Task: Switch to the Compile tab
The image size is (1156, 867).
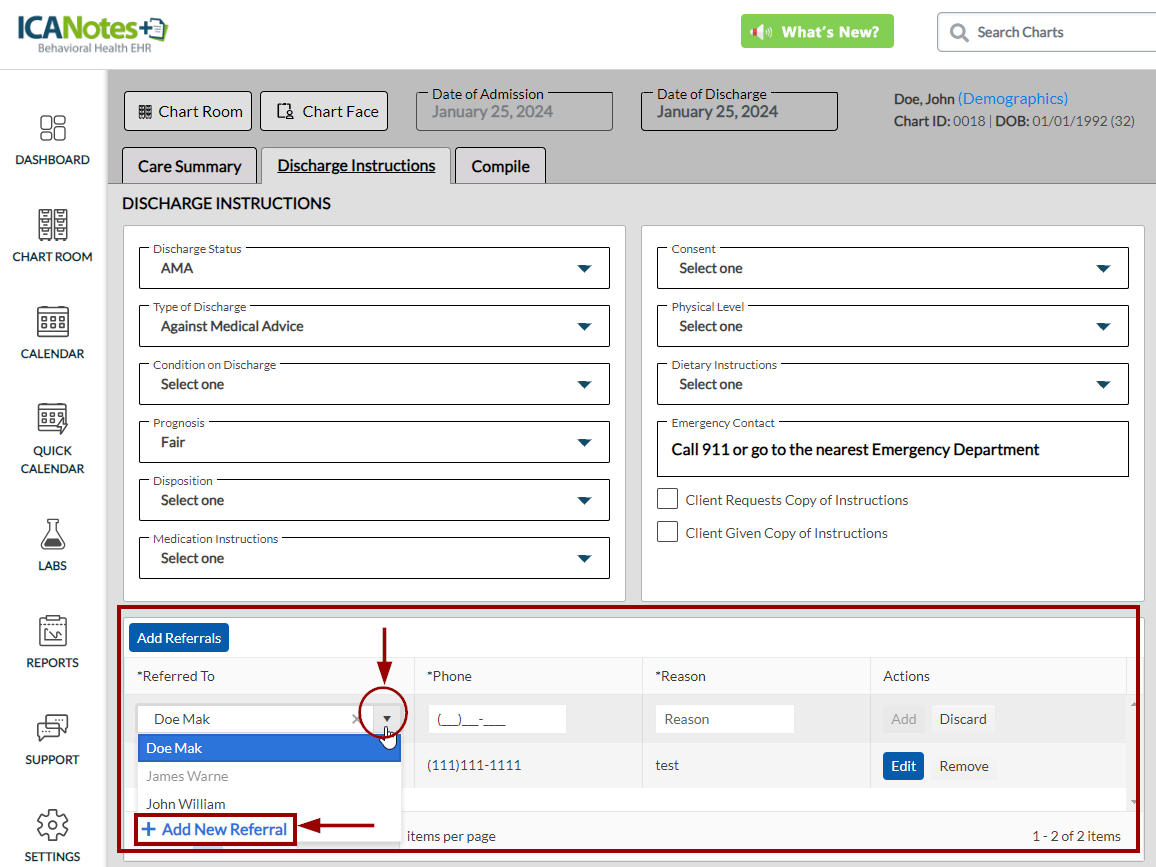Action: coord(500,166)
